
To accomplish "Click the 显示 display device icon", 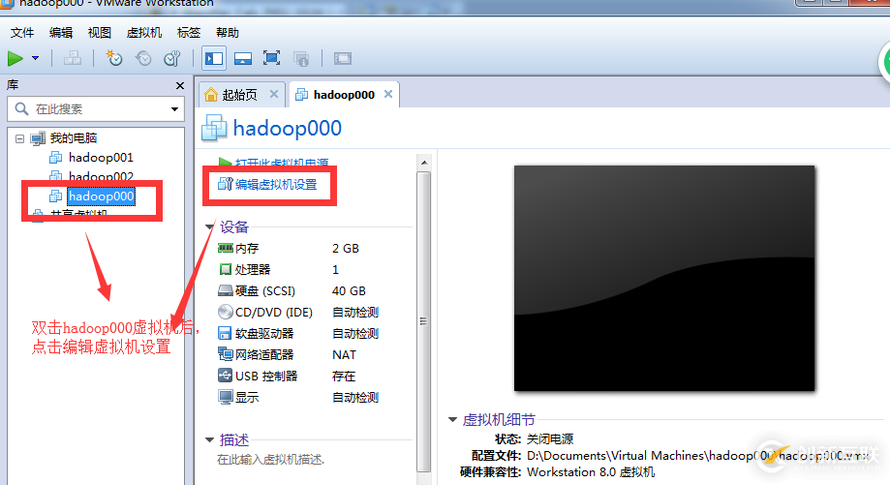I will click(x=225, y=397).
